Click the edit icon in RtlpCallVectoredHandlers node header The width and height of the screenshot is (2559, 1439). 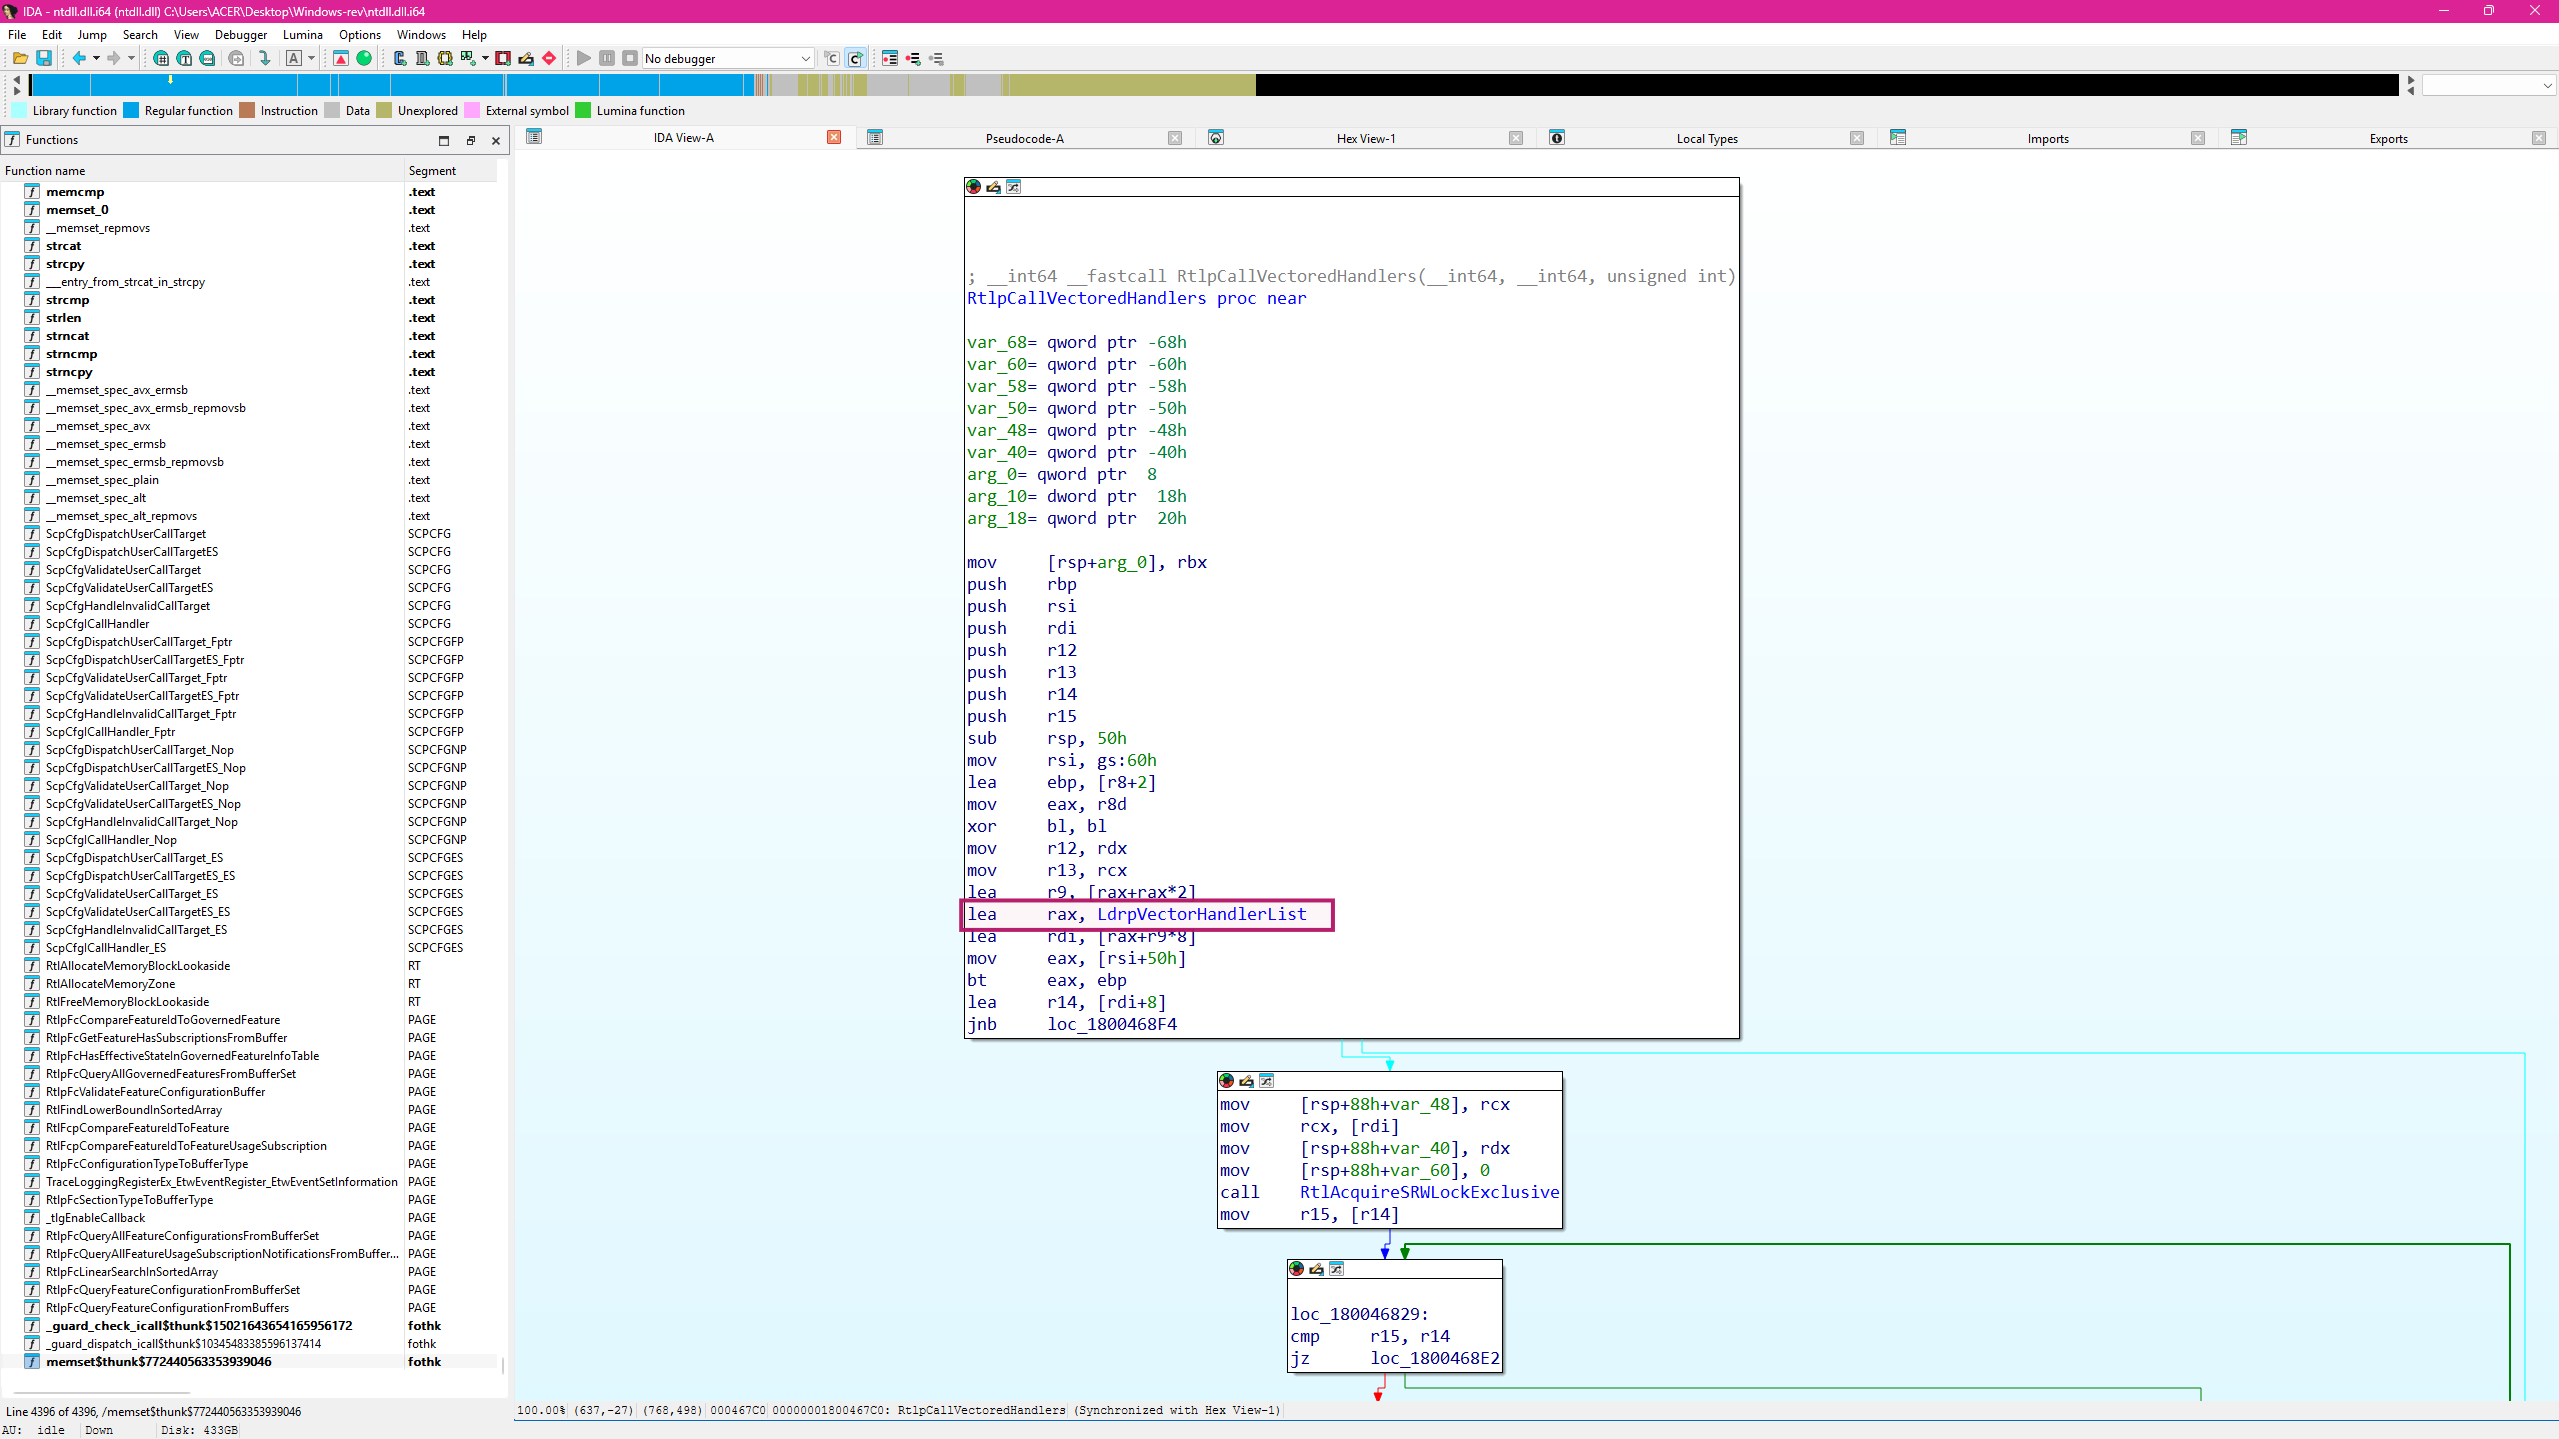pyautogui.click(x=993, y=187)
